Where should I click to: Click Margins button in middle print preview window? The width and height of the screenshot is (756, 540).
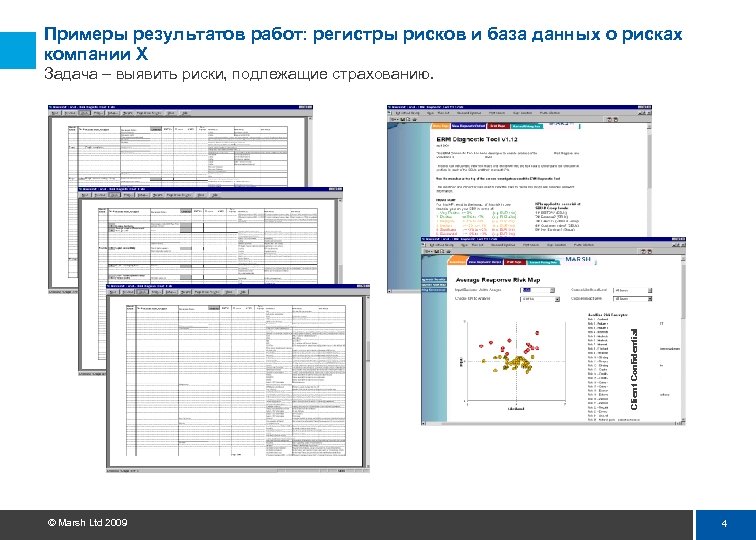click(157, 195)
